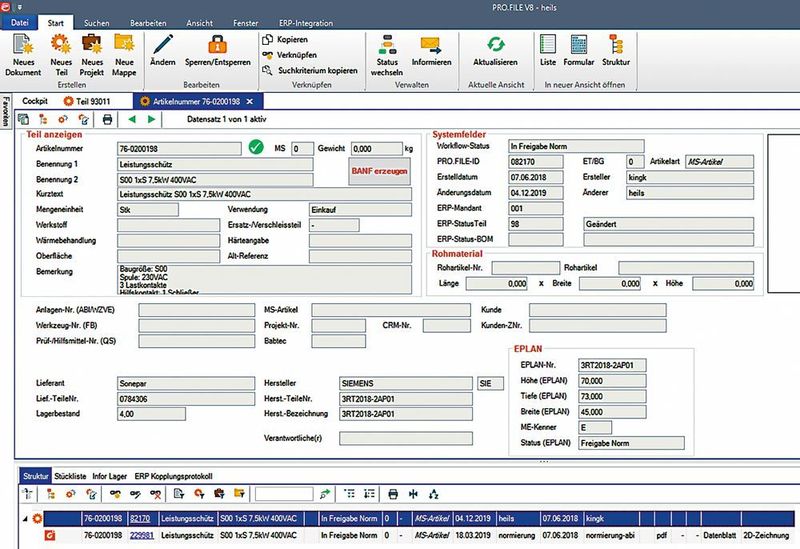Open link 229981 in structure row

click(x=142, y=535)
